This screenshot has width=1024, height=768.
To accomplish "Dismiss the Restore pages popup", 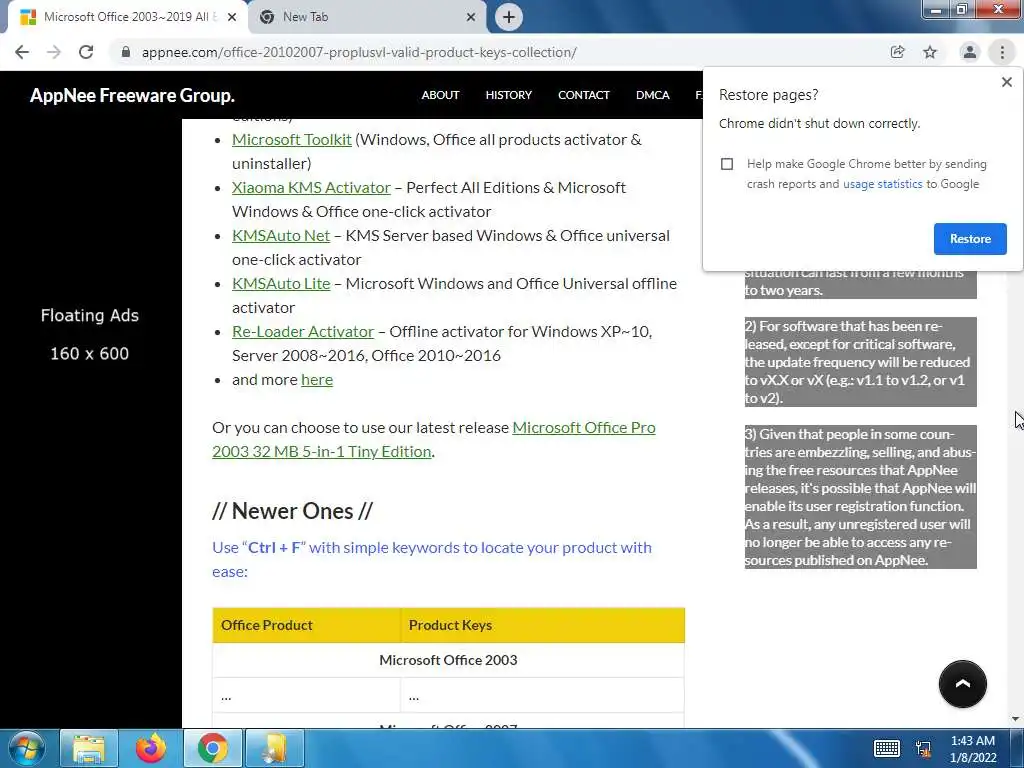I will tap(1007, 82).
